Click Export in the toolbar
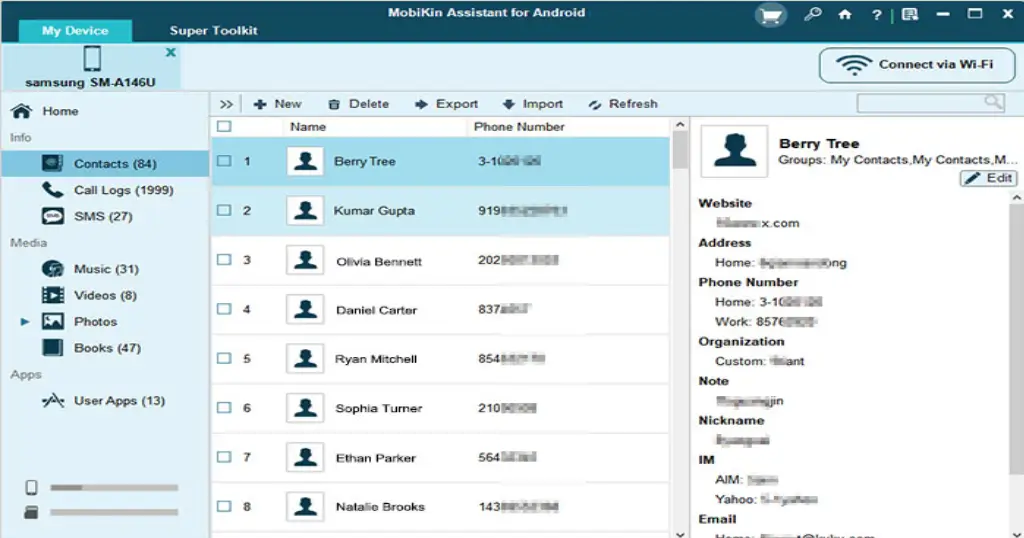The image size is (1024, 538). click(x=447, y=104)
